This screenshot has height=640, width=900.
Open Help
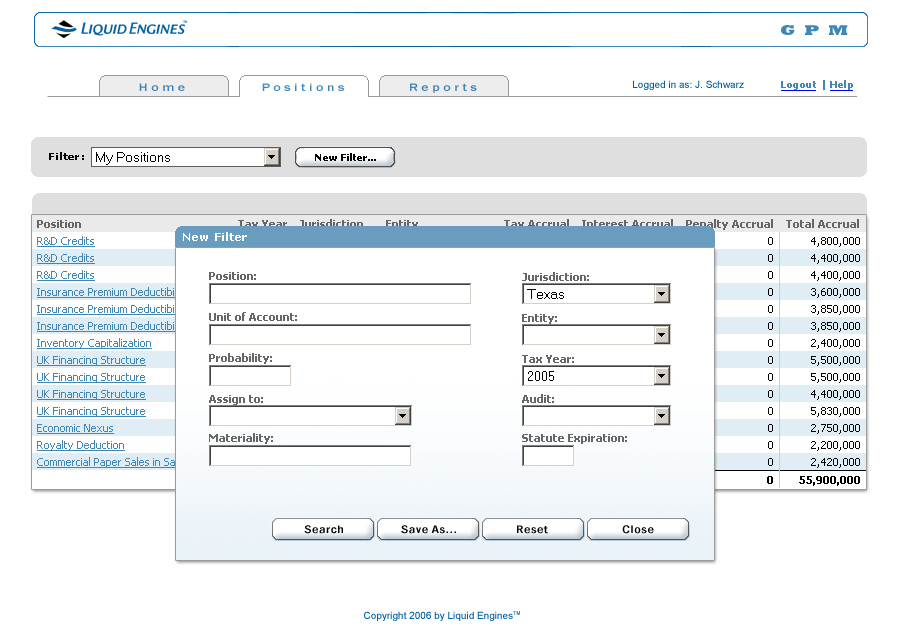tap(840, 85)
